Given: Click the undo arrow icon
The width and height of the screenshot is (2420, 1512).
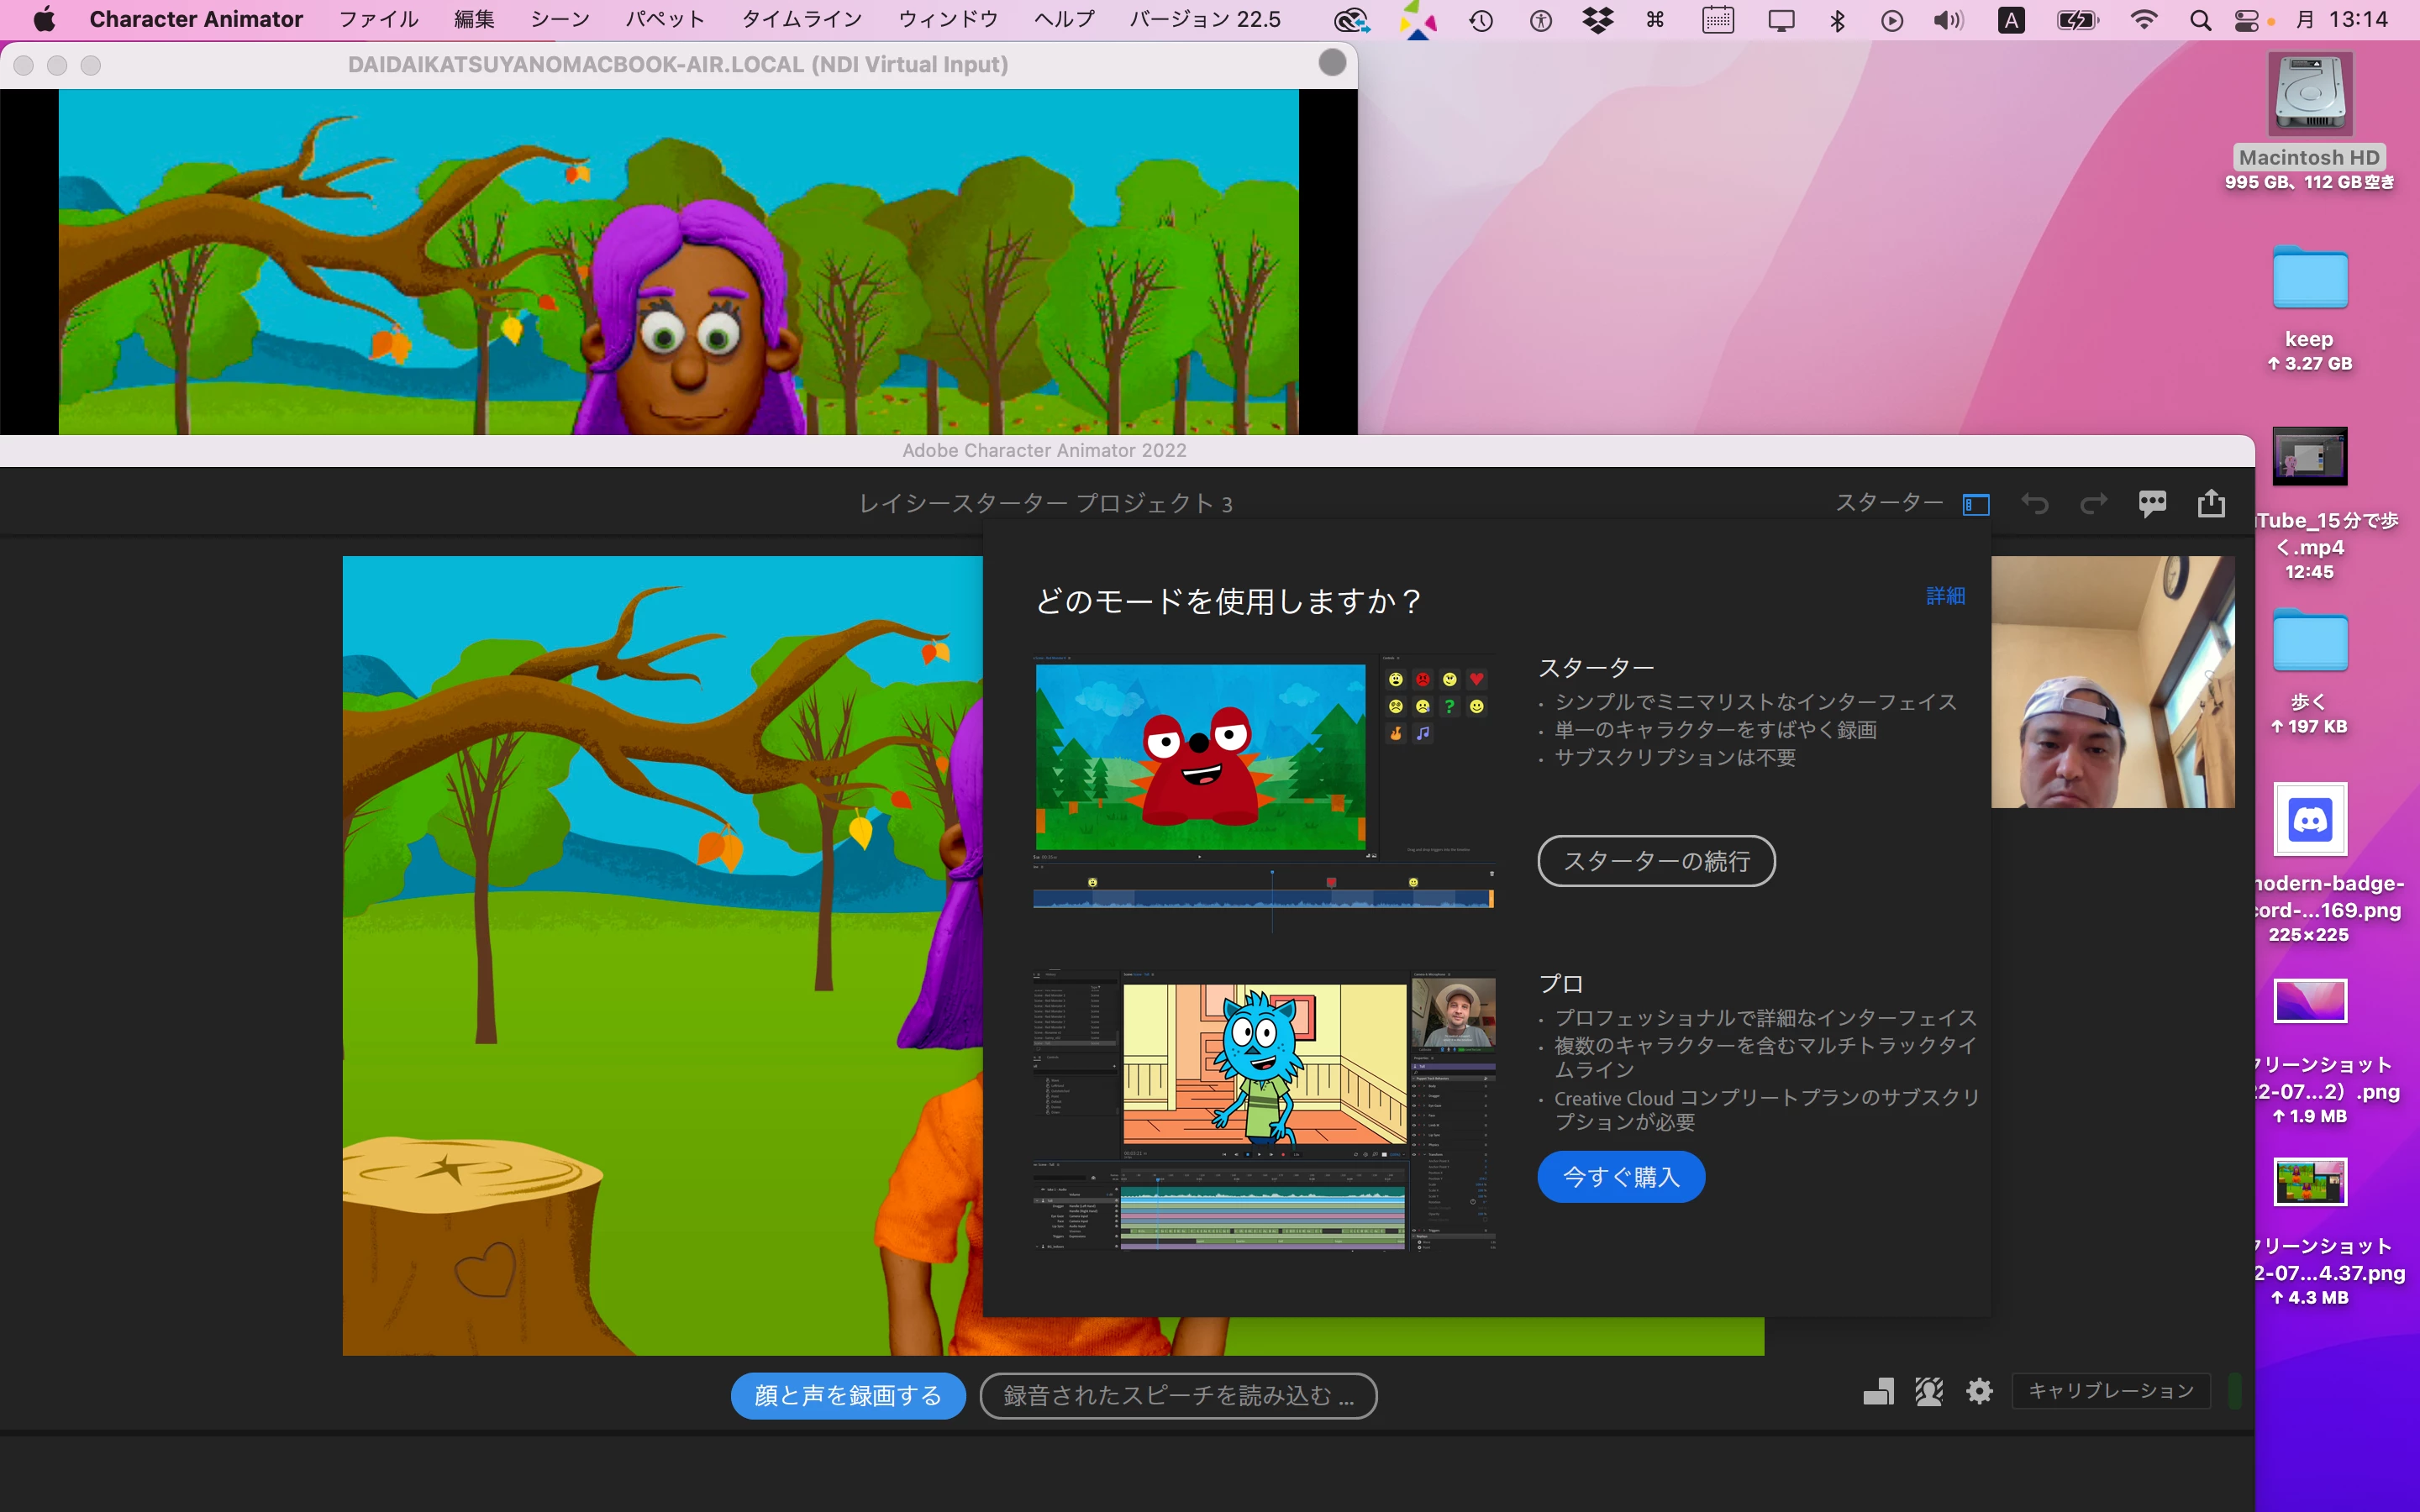Looking at the screenshot, I should [x=2034, y=504].
